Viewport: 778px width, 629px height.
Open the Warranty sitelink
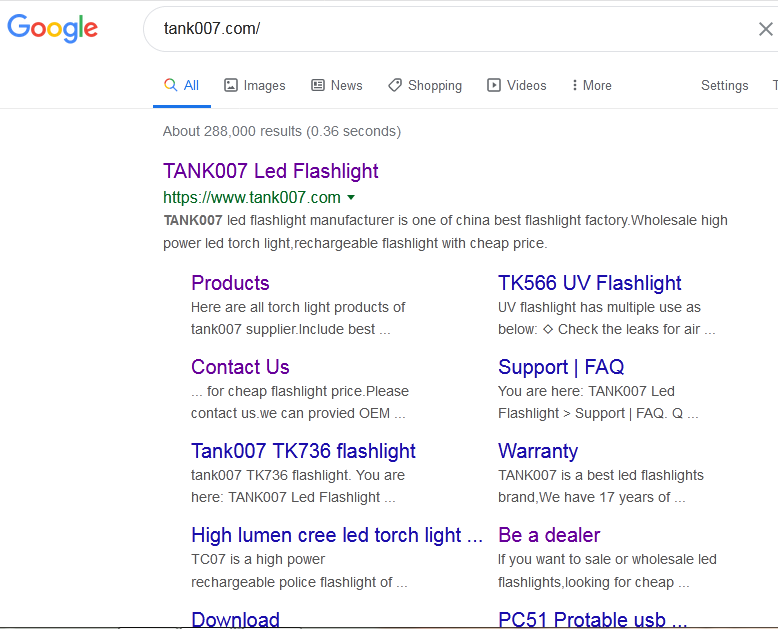538,451
